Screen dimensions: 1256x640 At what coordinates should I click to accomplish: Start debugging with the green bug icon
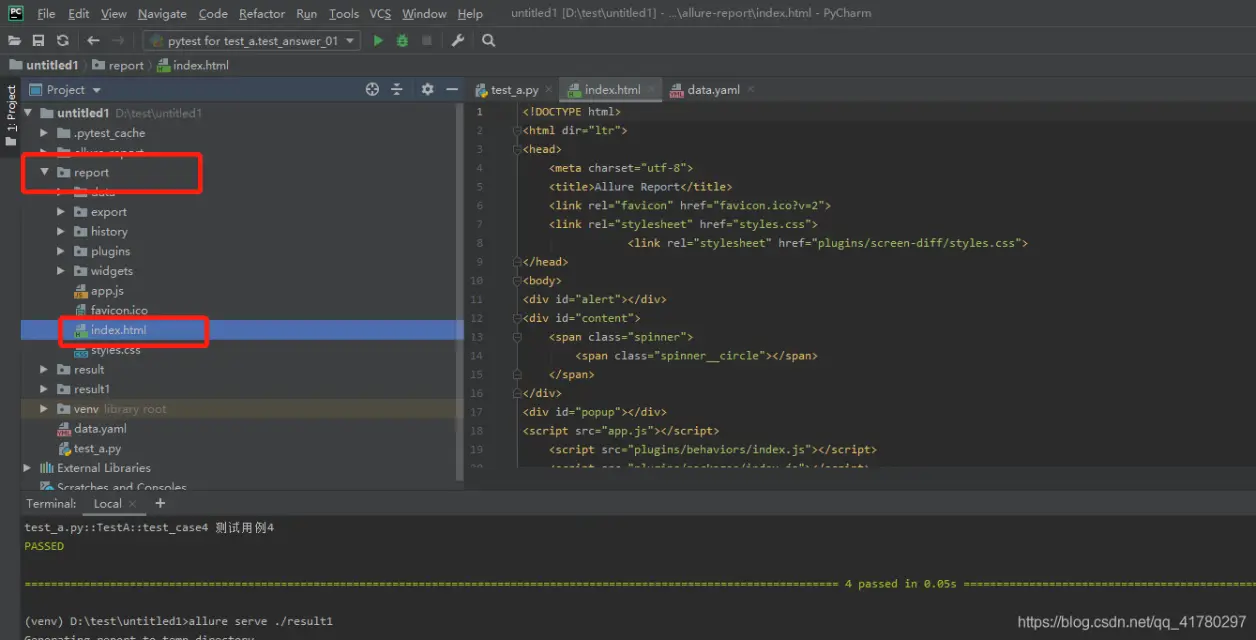pos(402,40)
